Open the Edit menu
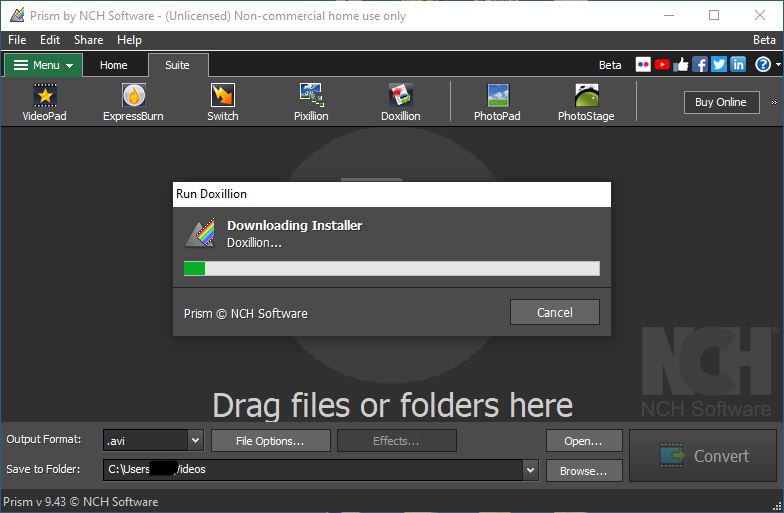 pos(50,40)
